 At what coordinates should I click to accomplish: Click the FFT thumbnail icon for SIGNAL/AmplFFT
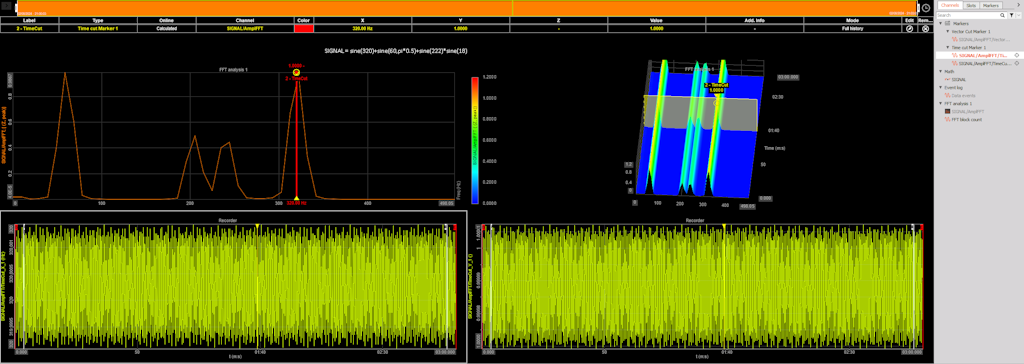pos(948,112)
